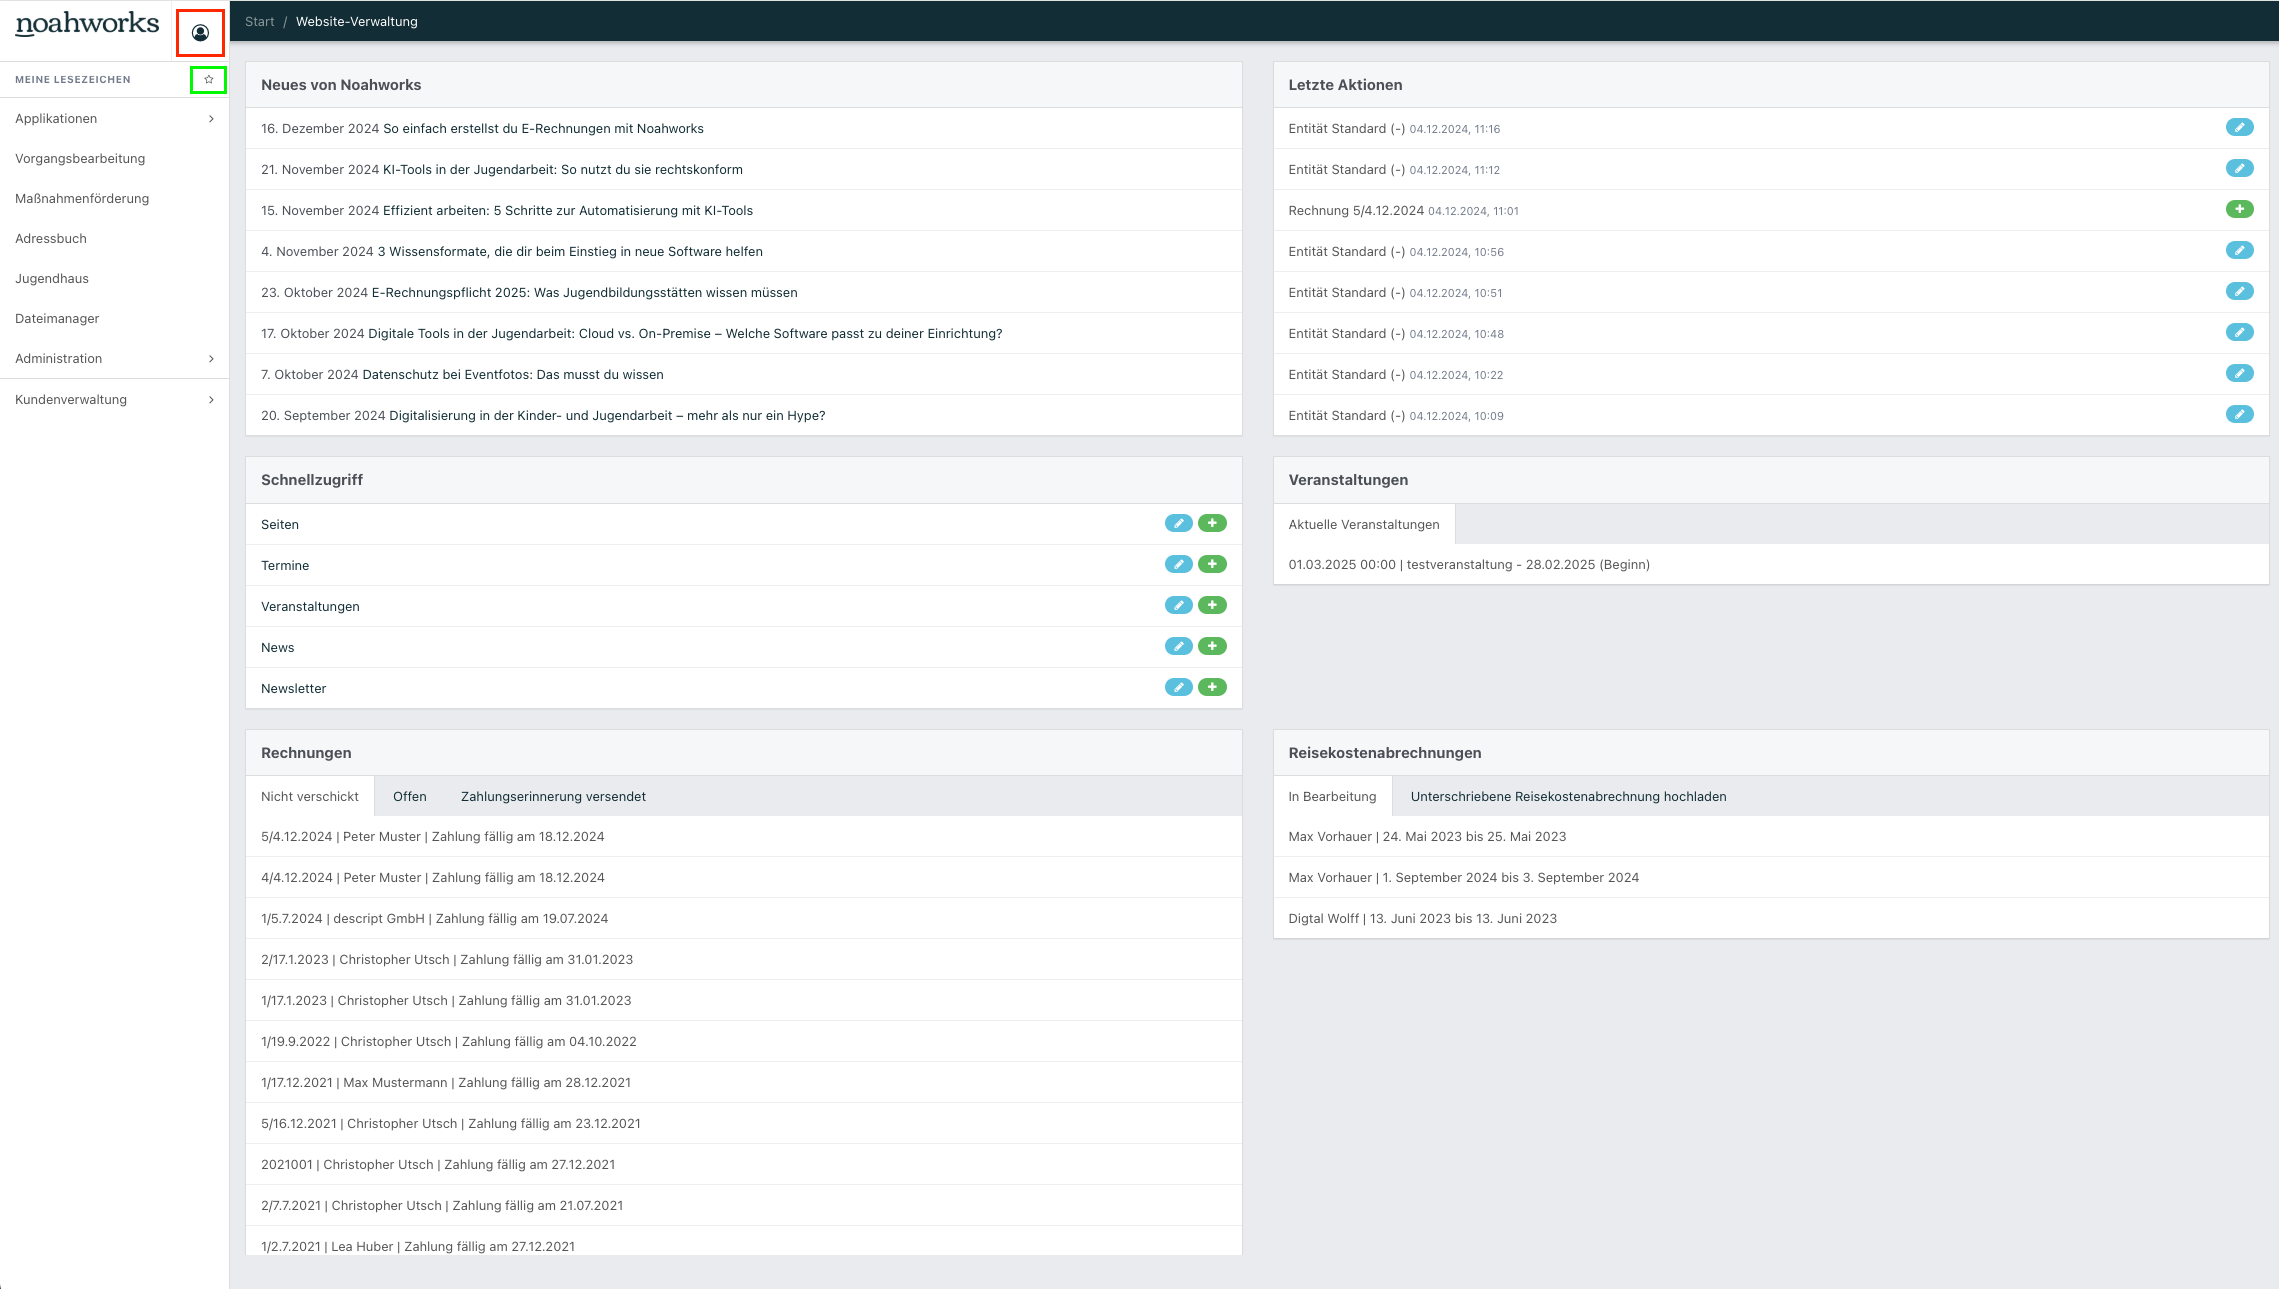Click the bookmarks star icon
This screenshot has width=2279, height=1289.
click(x=209, y=80)
